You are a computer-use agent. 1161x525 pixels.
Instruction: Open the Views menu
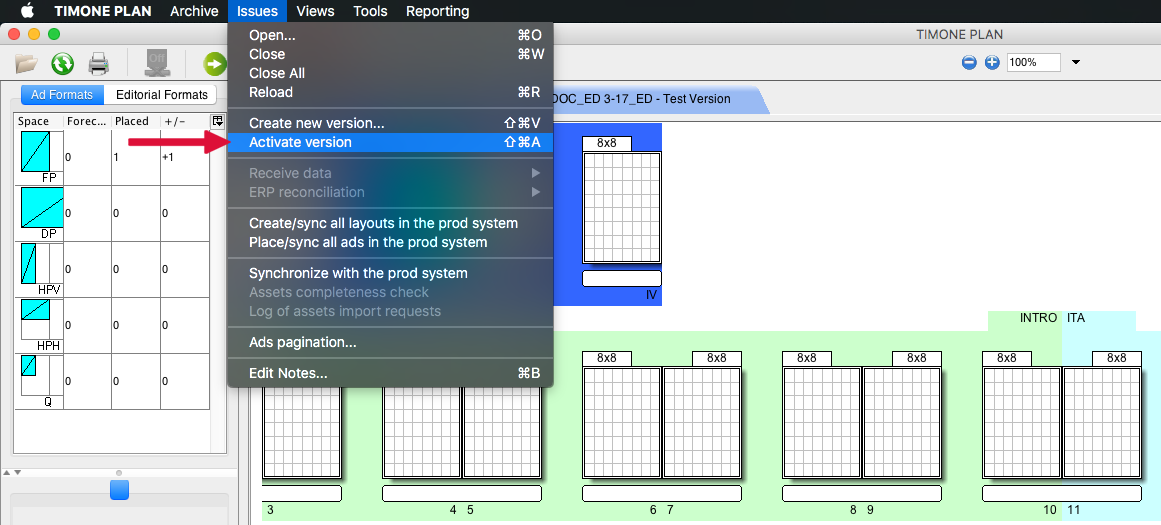tap(315, 11)
